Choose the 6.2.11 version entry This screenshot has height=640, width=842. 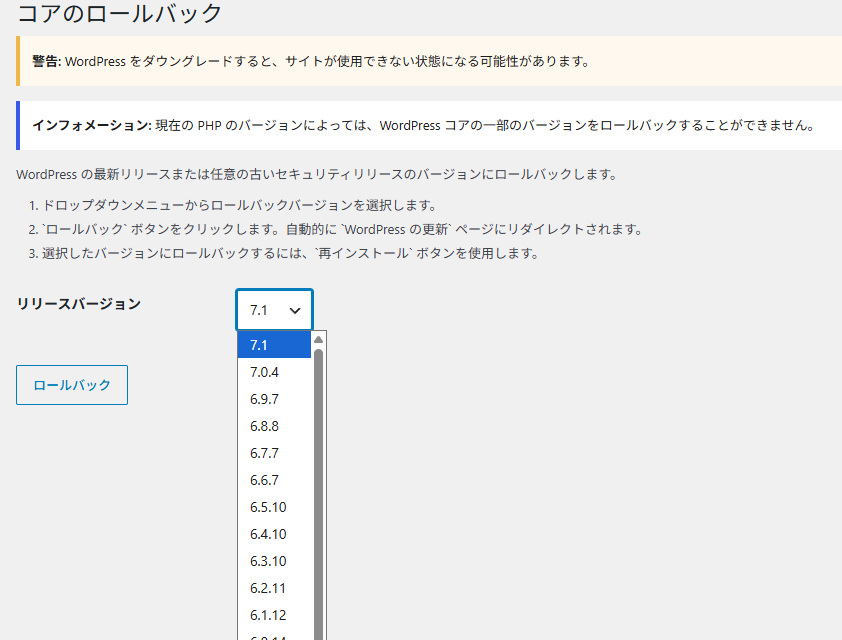[x=274, y=588]
